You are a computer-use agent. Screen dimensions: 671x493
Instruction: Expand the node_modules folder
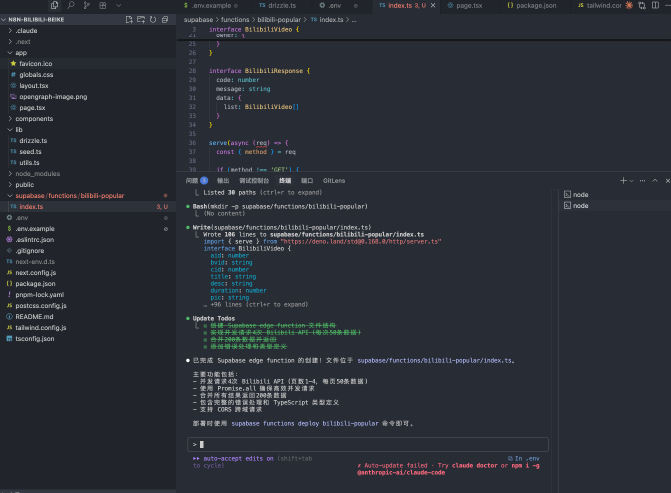pos(37,173)
